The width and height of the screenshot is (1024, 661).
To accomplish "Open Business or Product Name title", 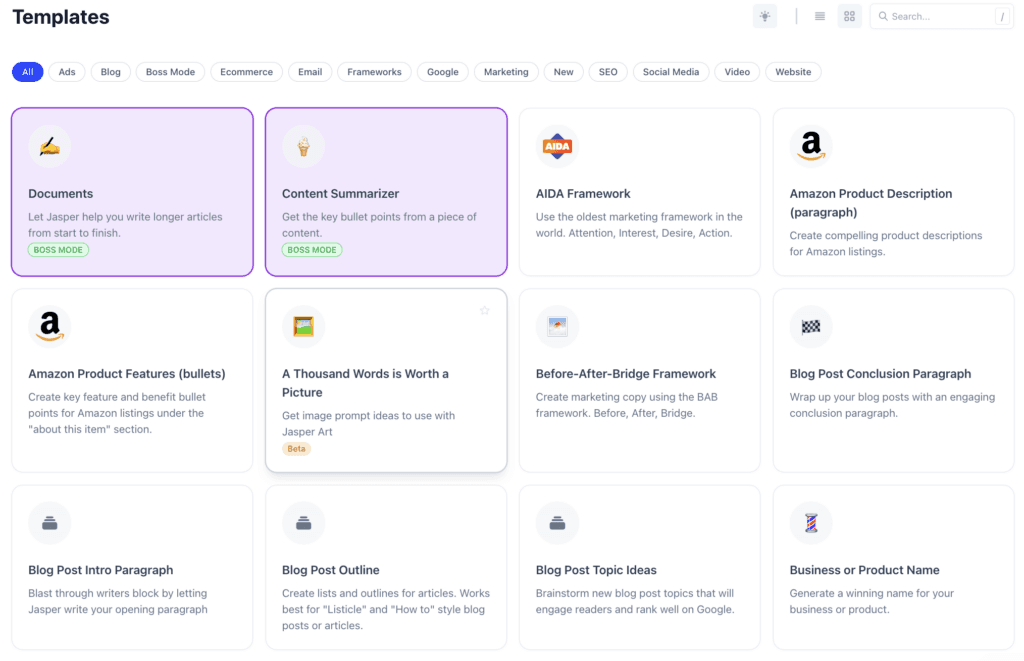I will click(x=865, y=570).
